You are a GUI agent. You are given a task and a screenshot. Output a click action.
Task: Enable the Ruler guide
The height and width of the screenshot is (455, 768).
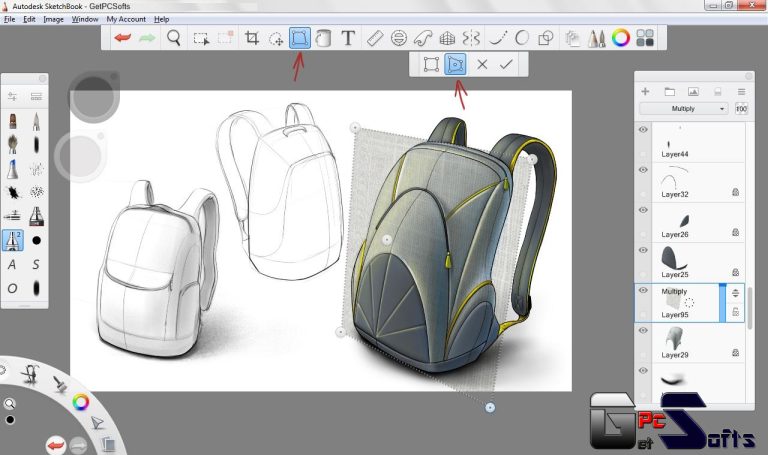pos(375,38)
